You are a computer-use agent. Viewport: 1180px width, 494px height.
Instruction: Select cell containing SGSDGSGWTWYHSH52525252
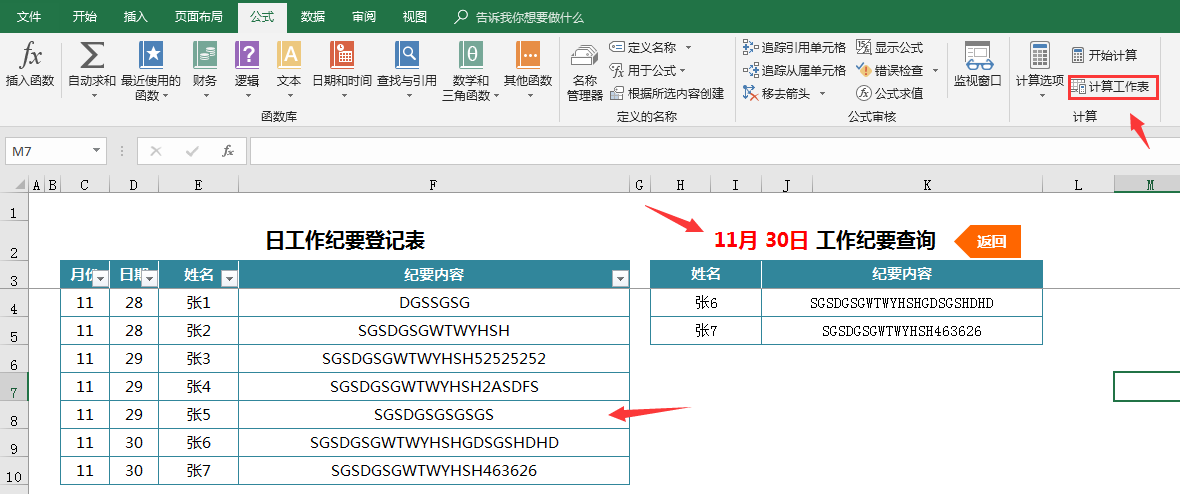(x=433, y=358)
